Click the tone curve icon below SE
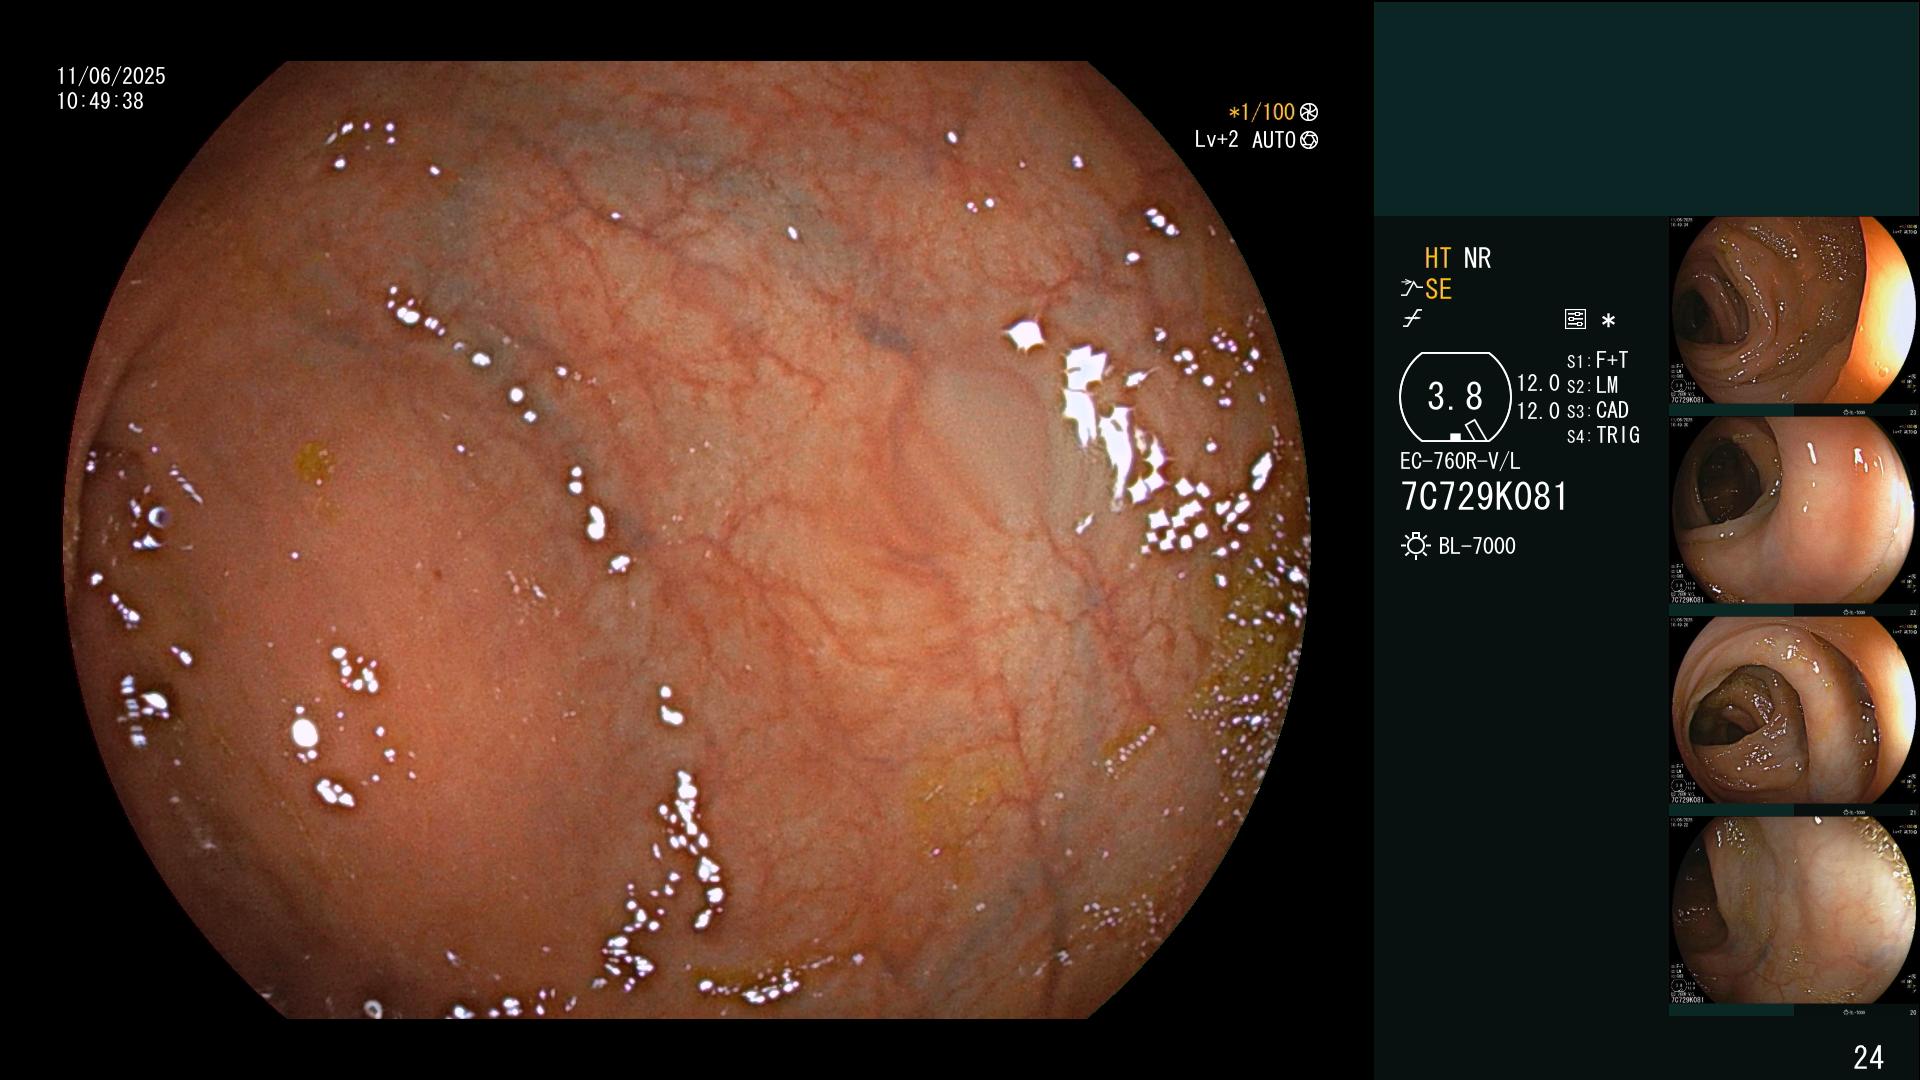The image size is (1920, 1080). coord(1412,319)
